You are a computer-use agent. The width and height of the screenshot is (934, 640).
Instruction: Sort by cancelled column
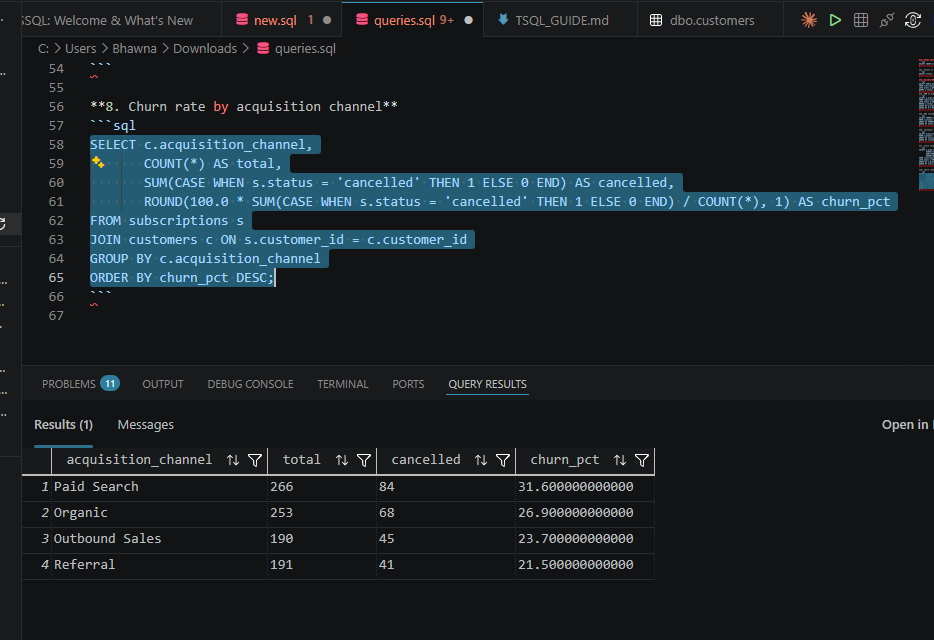click(481, 460)
